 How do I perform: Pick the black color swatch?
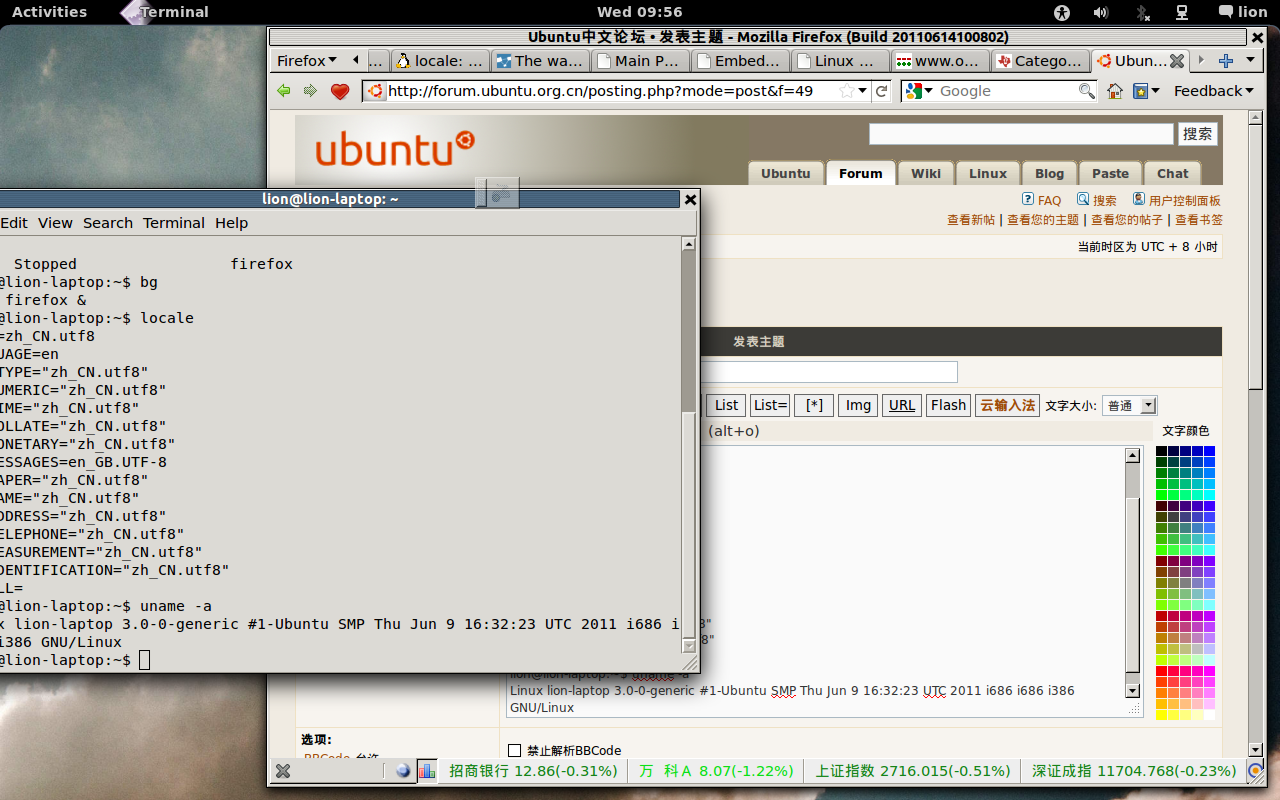(x=1161, y=451)
